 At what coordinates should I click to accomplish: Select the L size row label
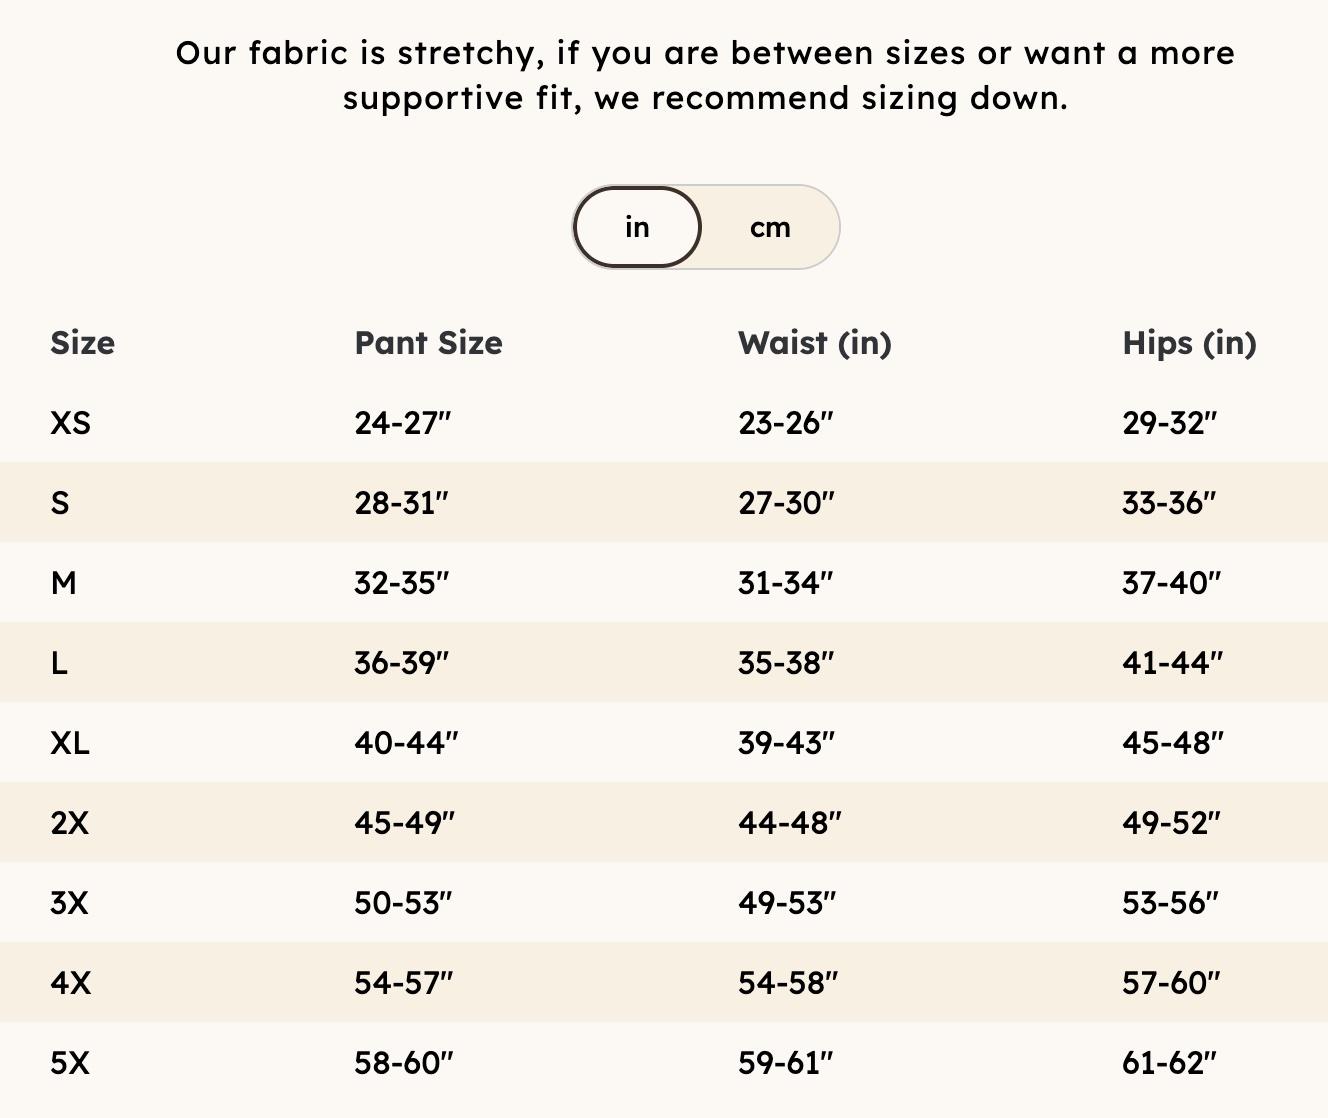[x=59, y=663]
